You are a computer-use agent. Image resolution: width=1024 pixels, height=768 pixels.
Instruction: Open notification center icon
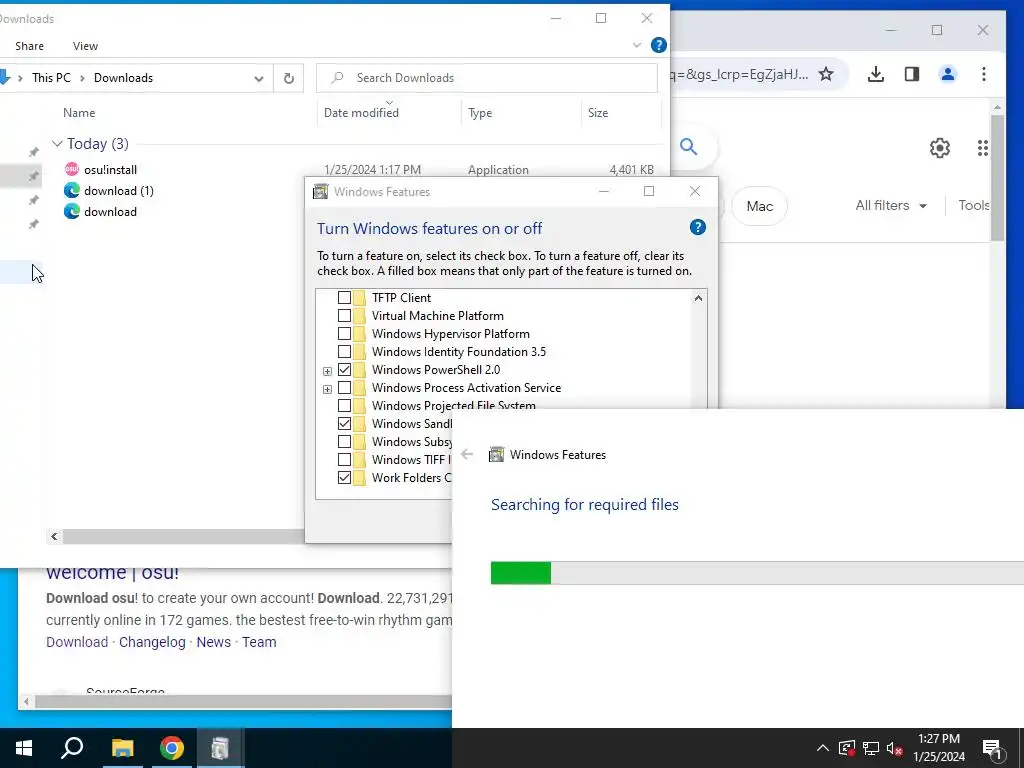point(993,749)
